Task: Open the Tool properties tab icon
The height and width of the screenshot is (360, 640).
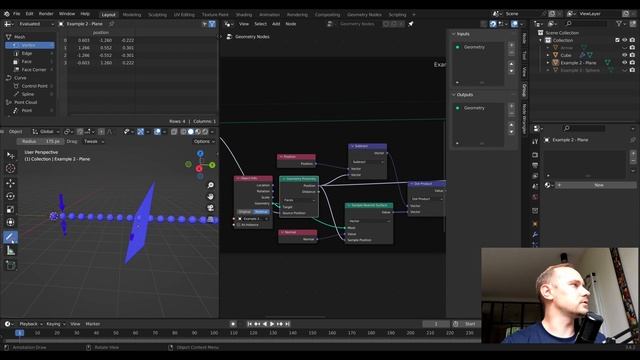Action: 535,142
